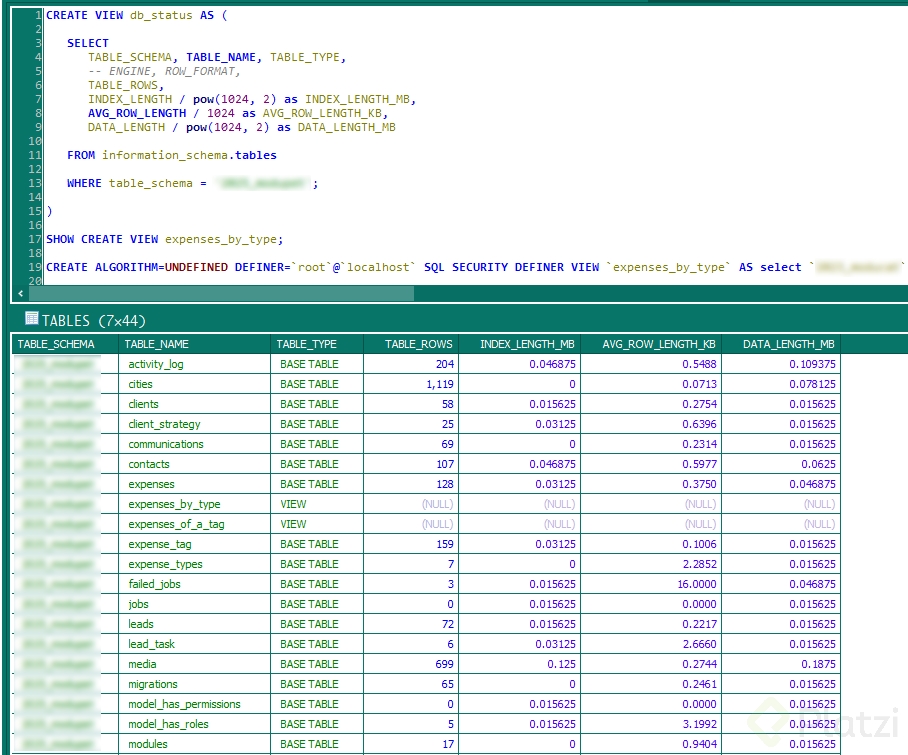
Task: Select the modules table name cell
Action: click(194, 744)
